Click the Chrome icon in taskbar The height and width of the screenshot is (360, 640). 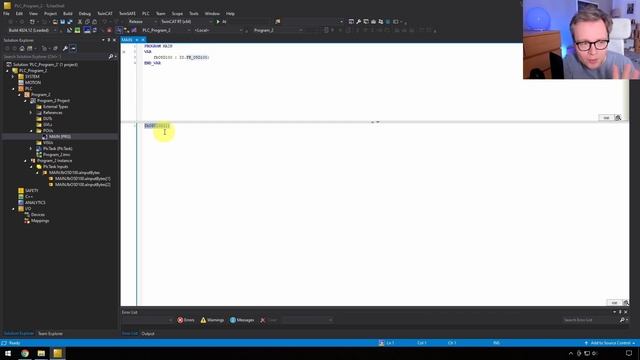25,353
